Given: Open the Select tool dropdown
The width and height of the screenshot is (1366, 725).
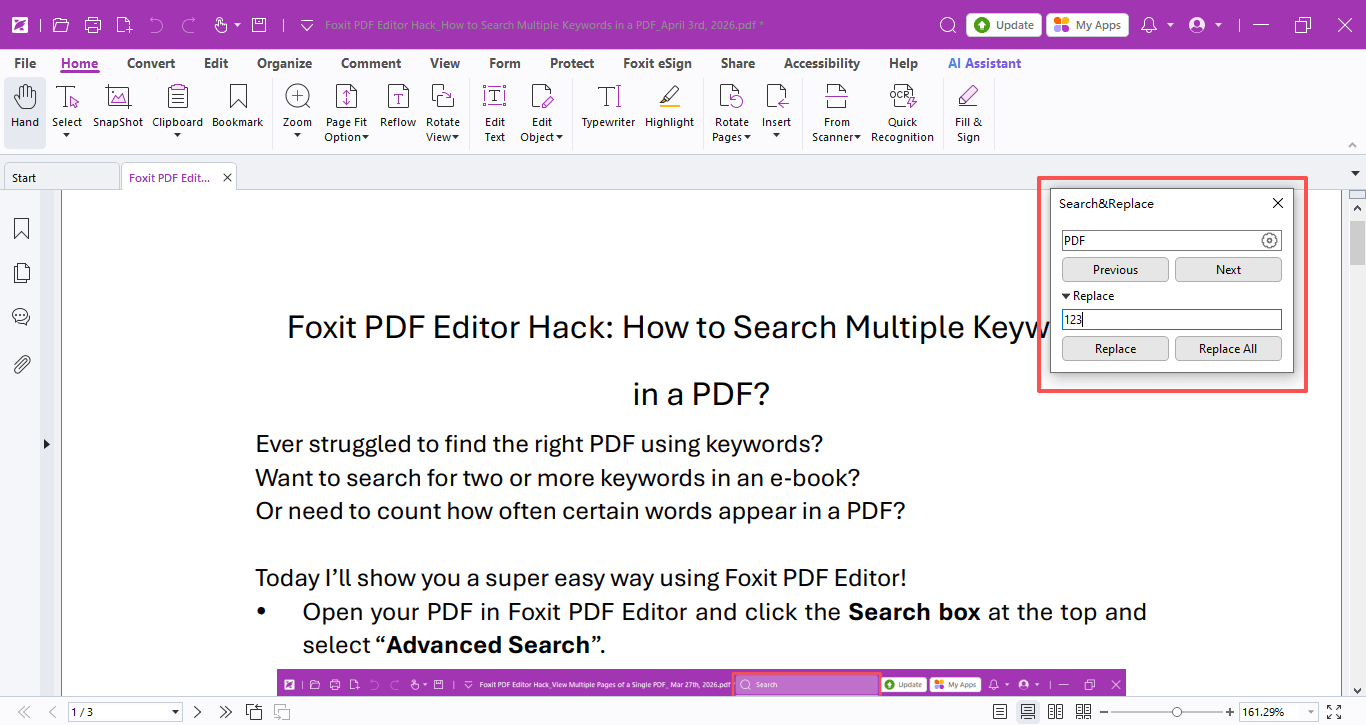Looking at the screenshot, I should tap(67, 136).
